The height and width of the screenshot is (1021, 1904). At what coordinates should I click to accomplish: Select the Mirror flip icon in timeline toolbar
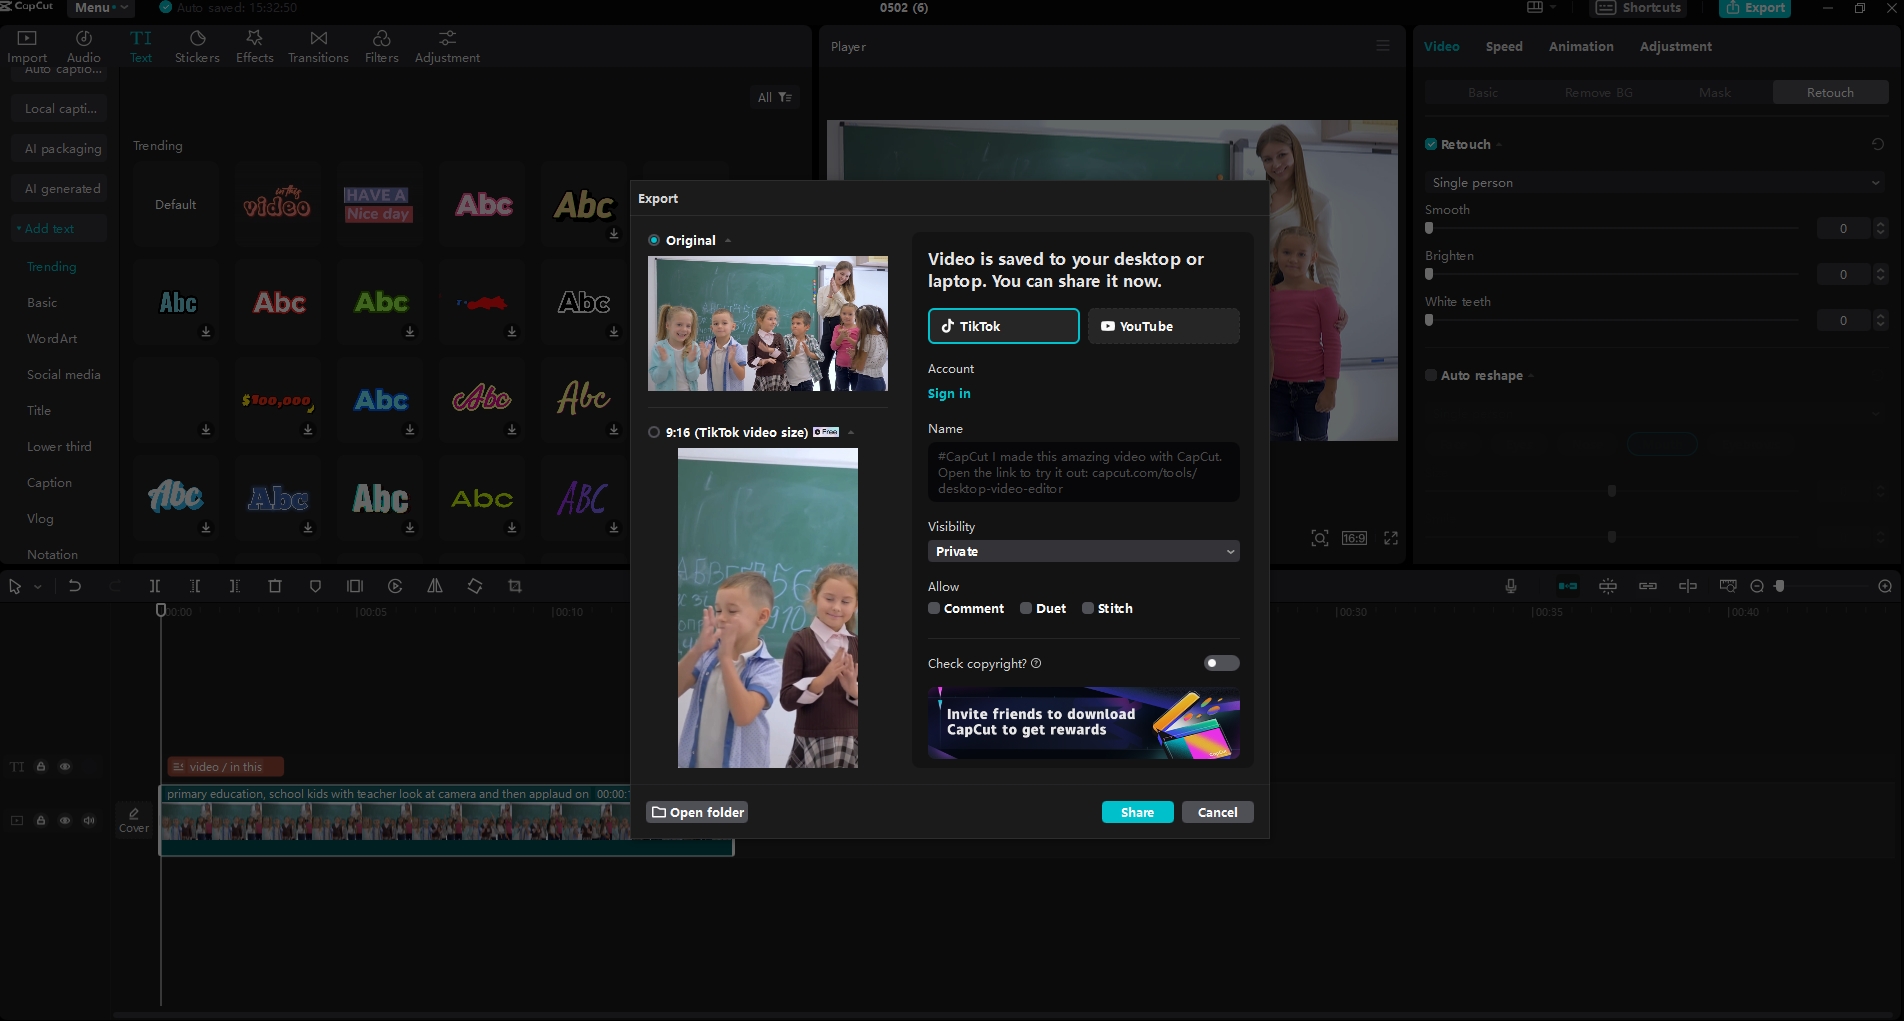pos(434,586)
